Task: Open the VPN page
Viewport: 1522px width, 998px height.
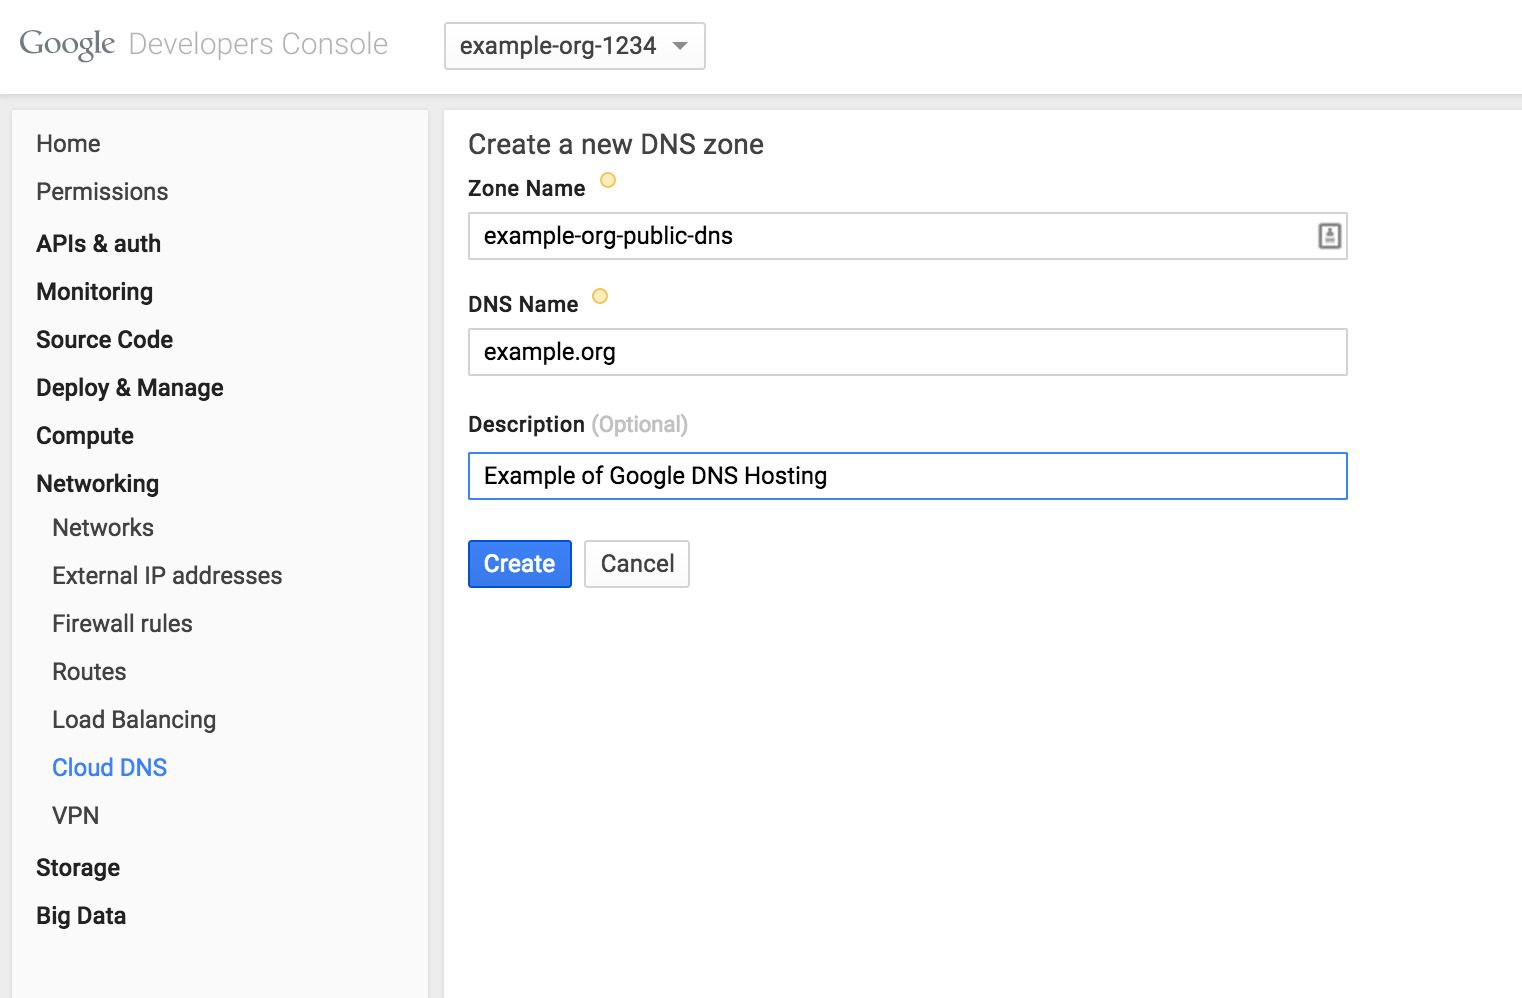Action: pyautogui.click(x=75, y=815)
